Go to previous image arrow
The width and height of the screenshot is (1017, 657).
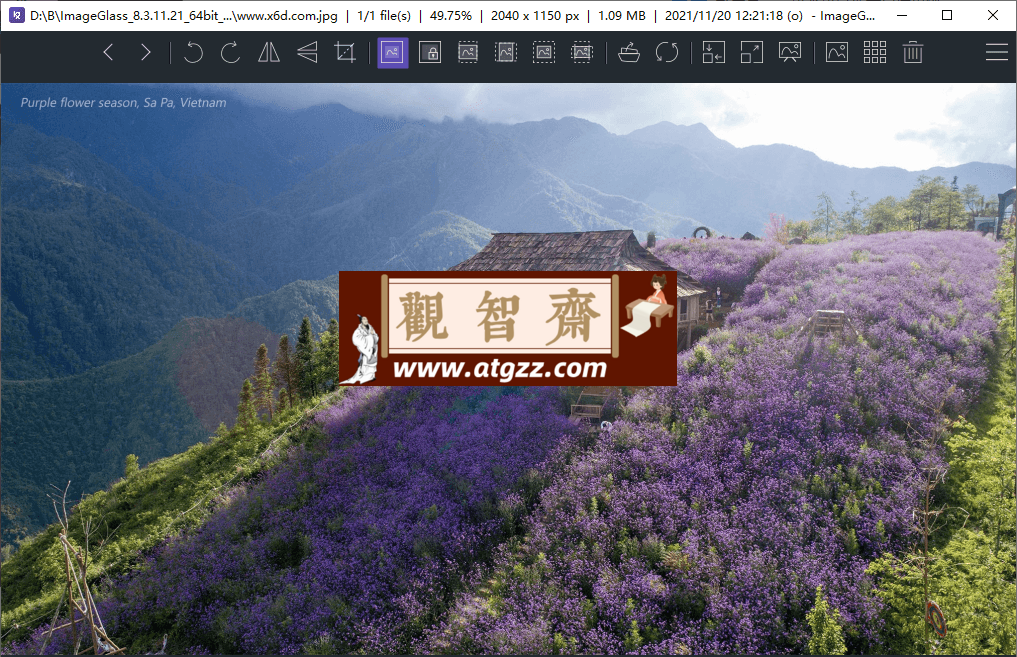pyautogui.click(x=108, y=53)
